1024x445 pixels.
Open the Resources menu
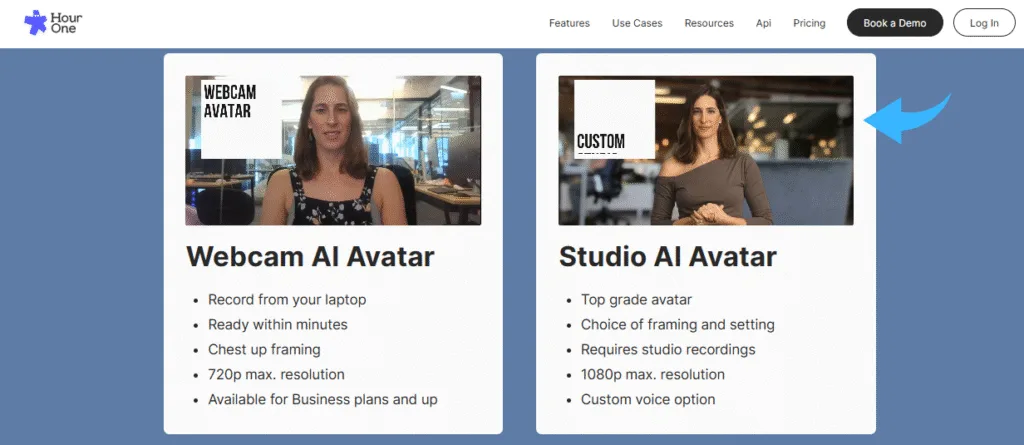(709, 23)
